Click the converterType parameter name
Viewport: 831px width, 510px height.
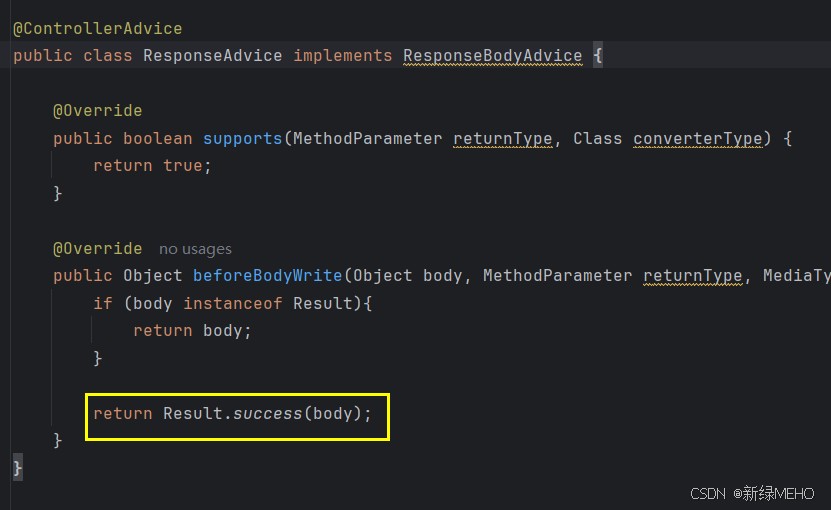point(697,139)
